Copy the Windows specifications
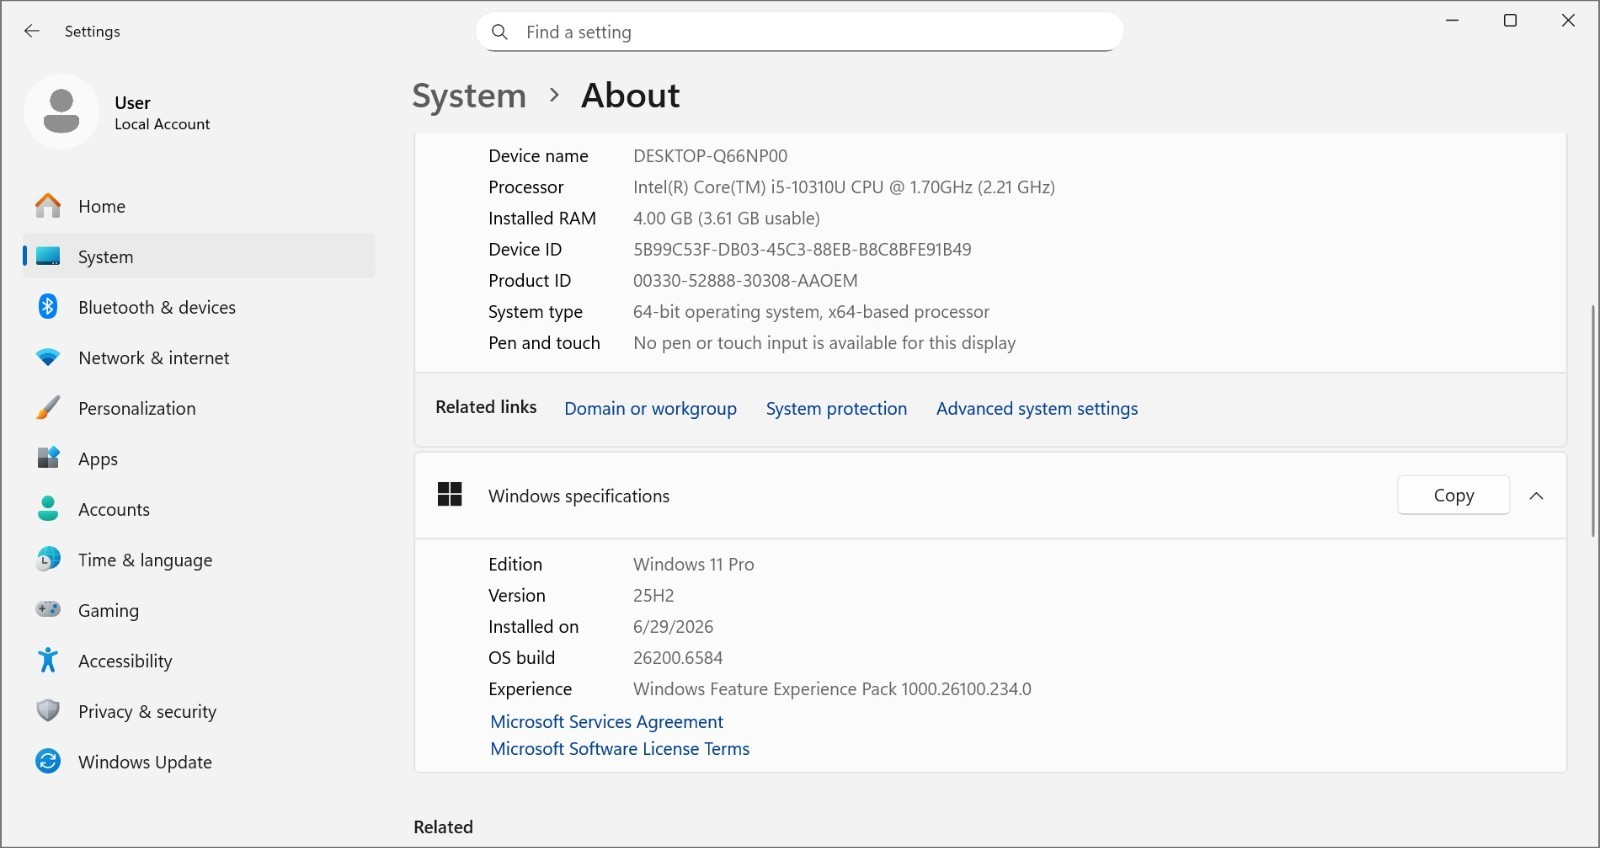This screenshot has width=1600, height=848. point(1454,495)
